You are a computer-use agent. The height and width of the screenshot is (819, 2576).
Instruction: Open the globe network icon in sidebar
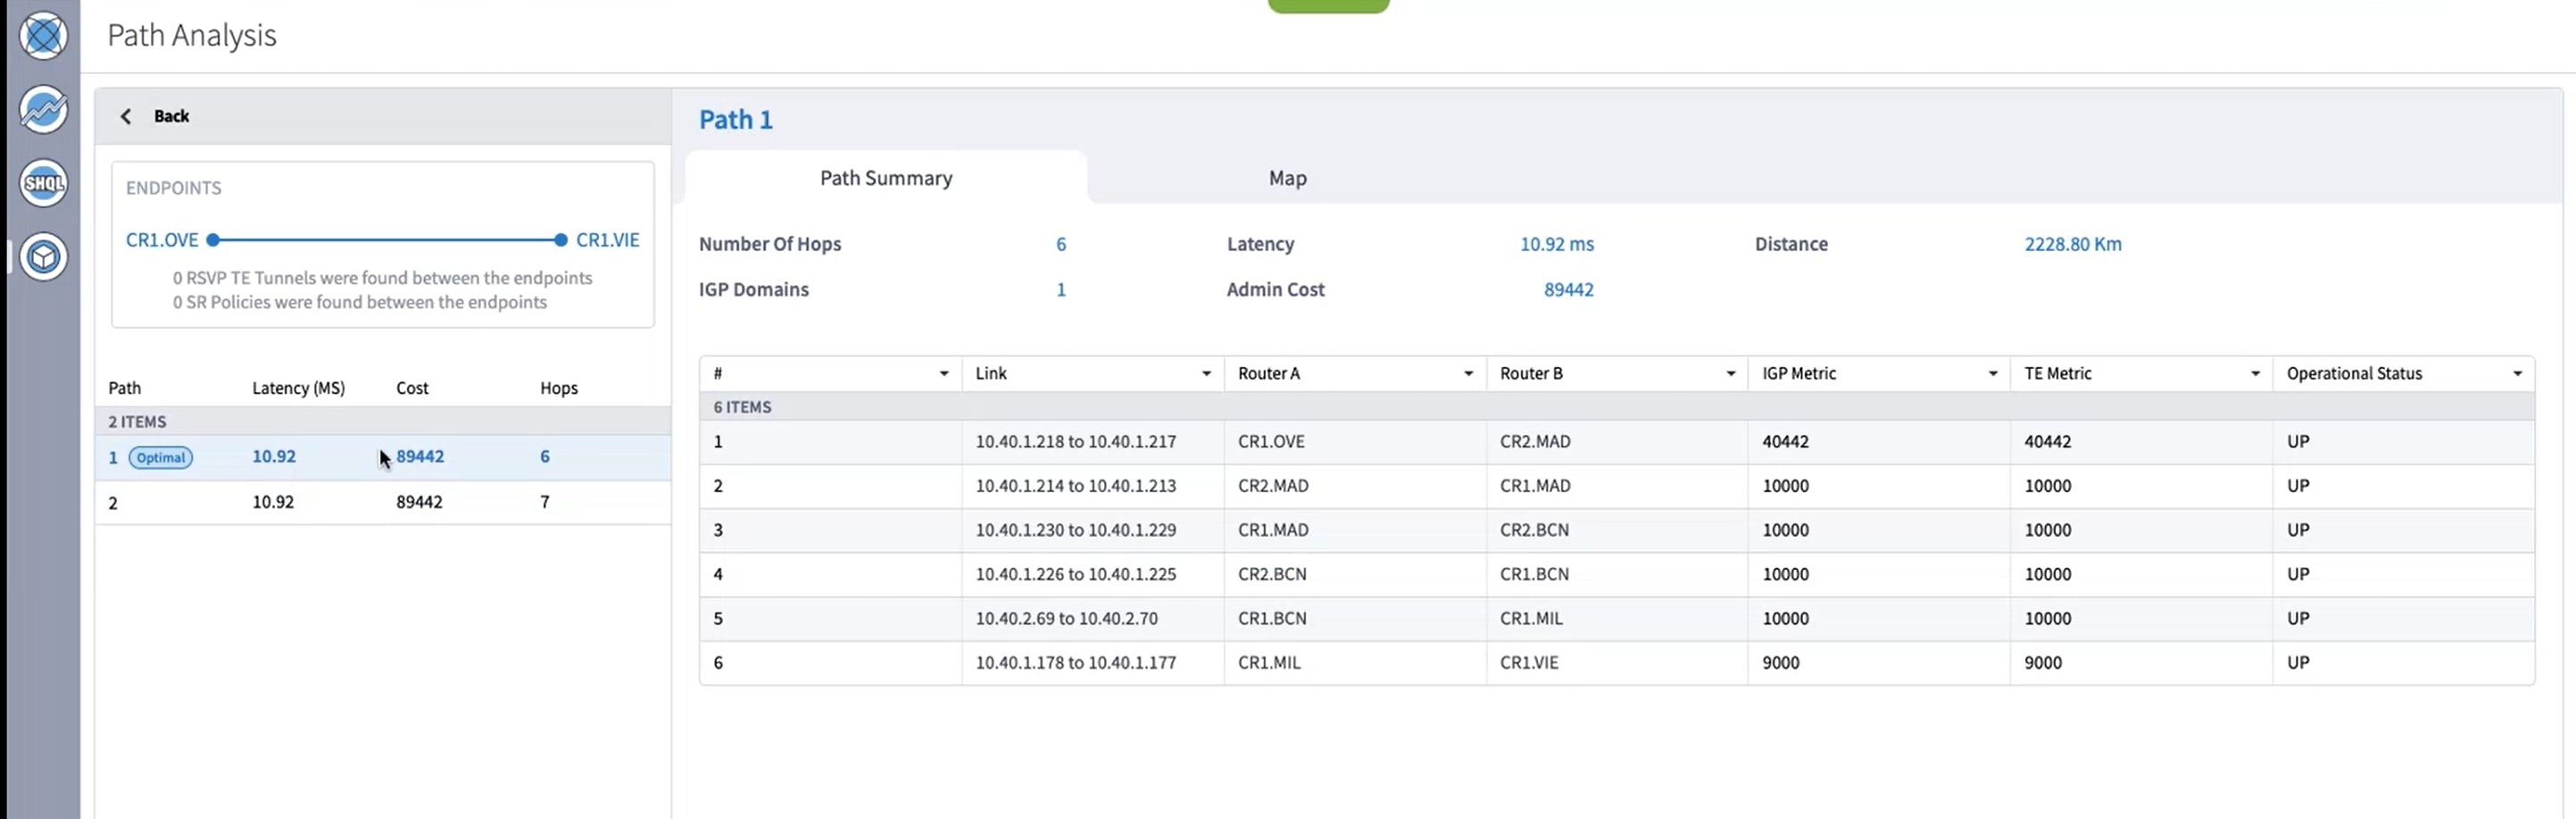pos(43,36)
